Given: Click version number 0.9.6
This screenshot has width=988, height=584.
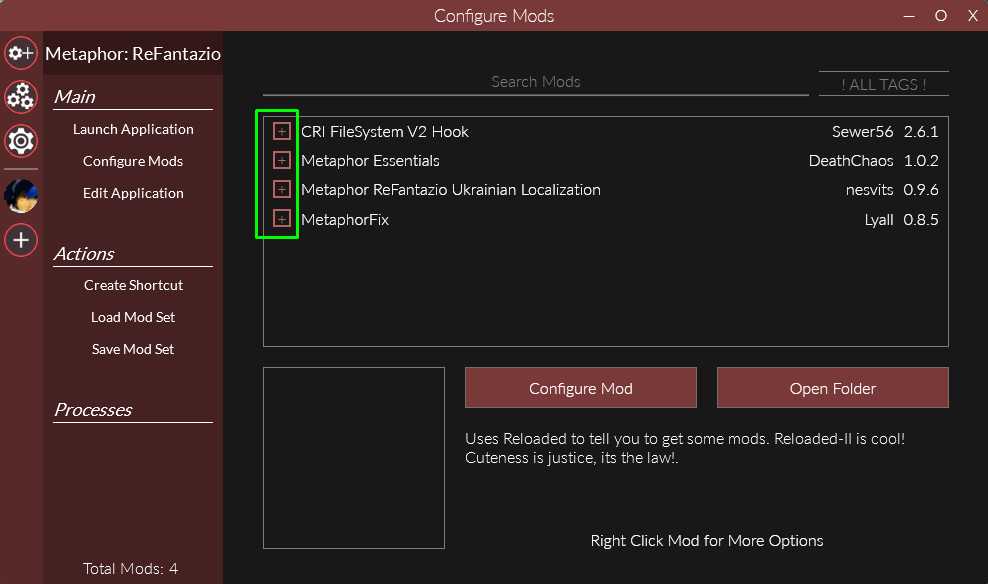Looking at the screenshot, I should (921, 190).
